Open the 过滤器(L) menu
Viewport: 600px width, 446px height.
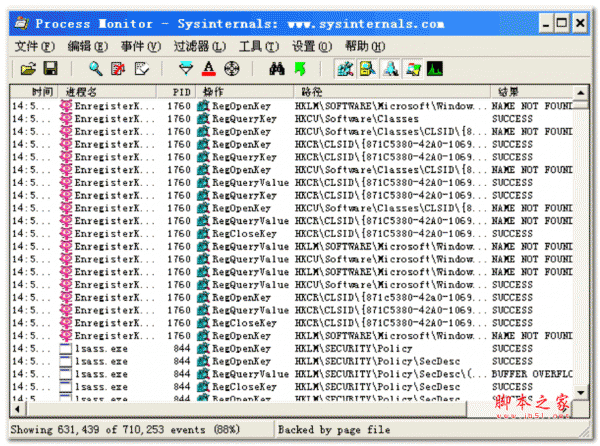tap(199, 46)
